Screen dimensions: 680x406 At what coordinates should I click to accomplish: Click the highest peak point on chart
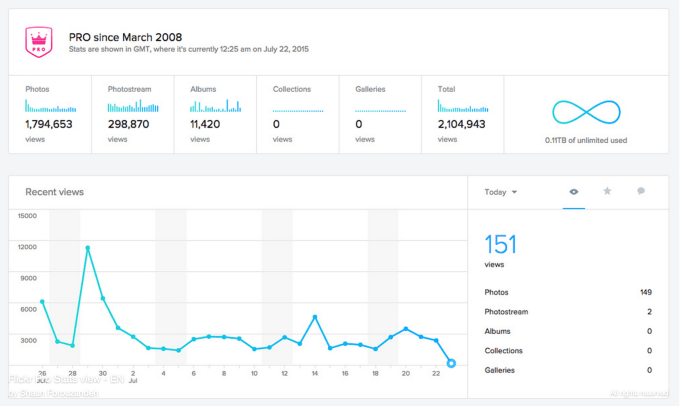coord(88,247)
